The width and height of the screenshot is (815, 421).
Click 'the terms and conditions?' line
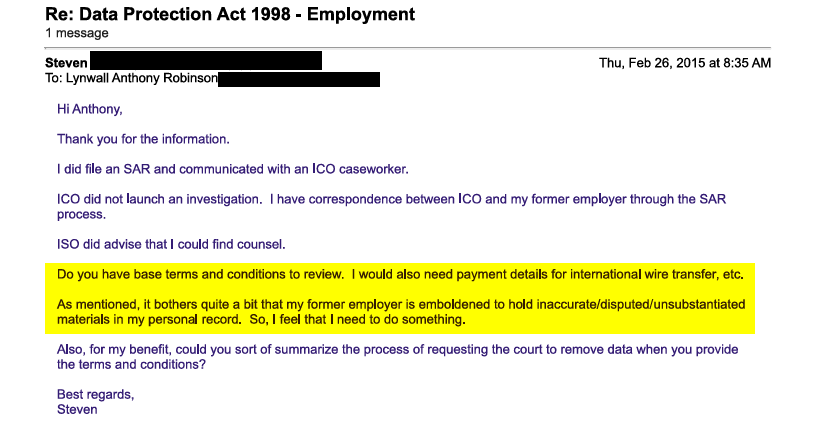(x=132, y=365)
